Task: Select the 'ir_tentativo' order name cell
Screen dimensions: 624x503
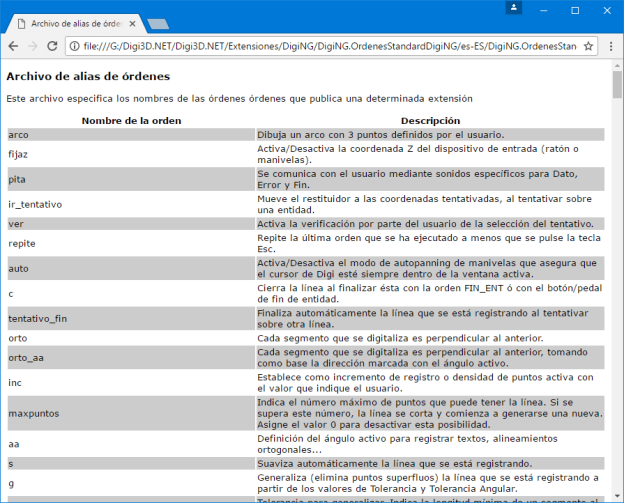Action: (x=35, y=204)
